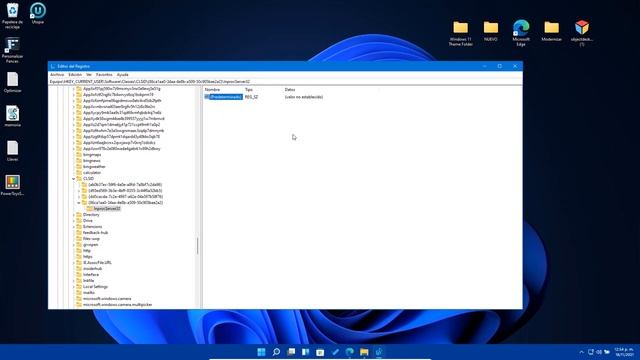Open the Edición menu

[x=75, y=75]
